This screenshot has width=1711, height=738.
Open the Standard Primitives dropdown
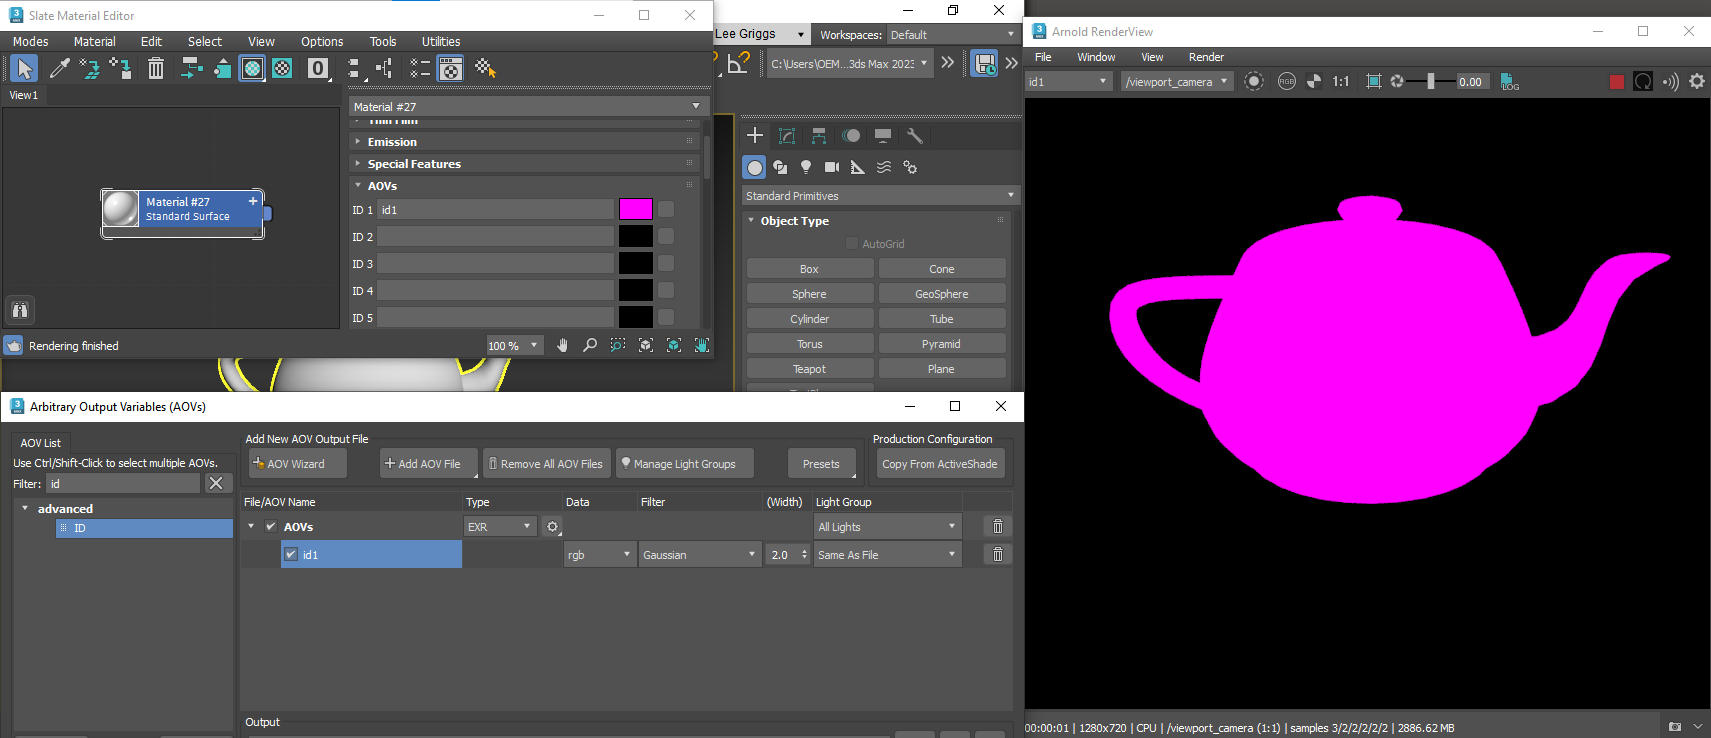(880, 196)
